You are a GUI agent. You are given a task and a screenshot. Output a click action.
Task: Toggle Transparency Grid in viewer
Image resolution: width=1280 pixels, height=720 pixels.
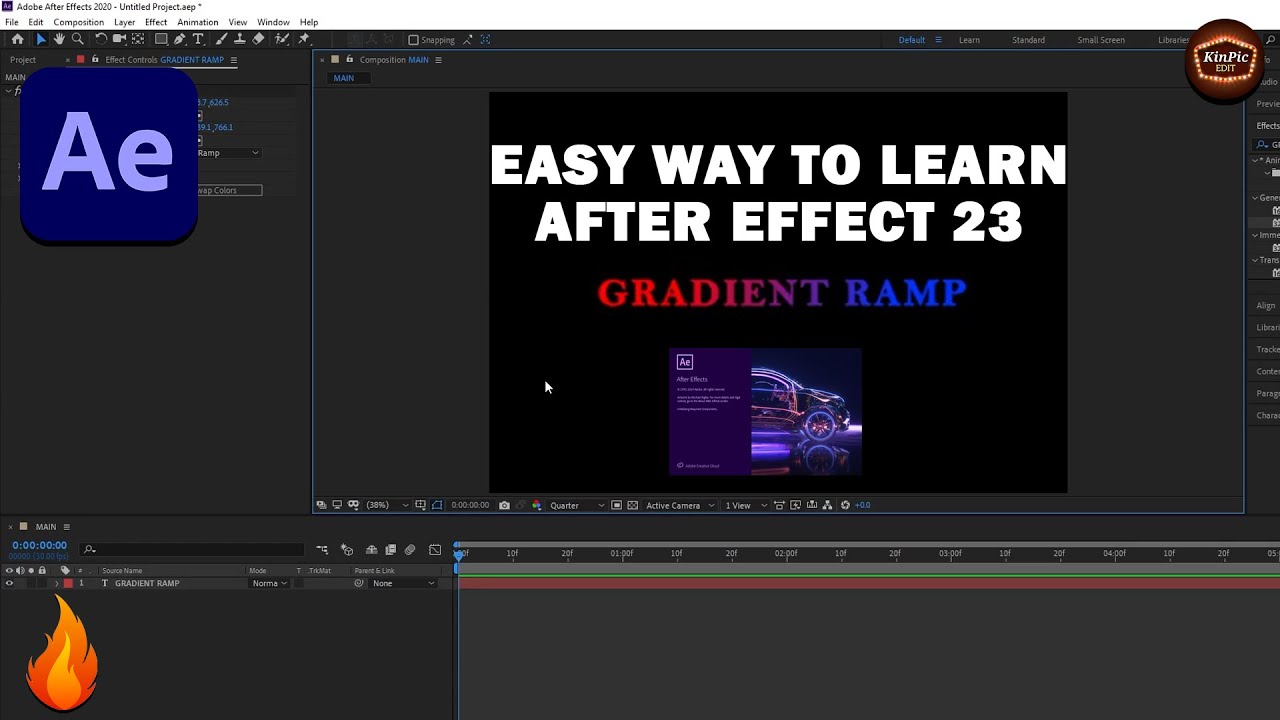click(x=632, y=505)
